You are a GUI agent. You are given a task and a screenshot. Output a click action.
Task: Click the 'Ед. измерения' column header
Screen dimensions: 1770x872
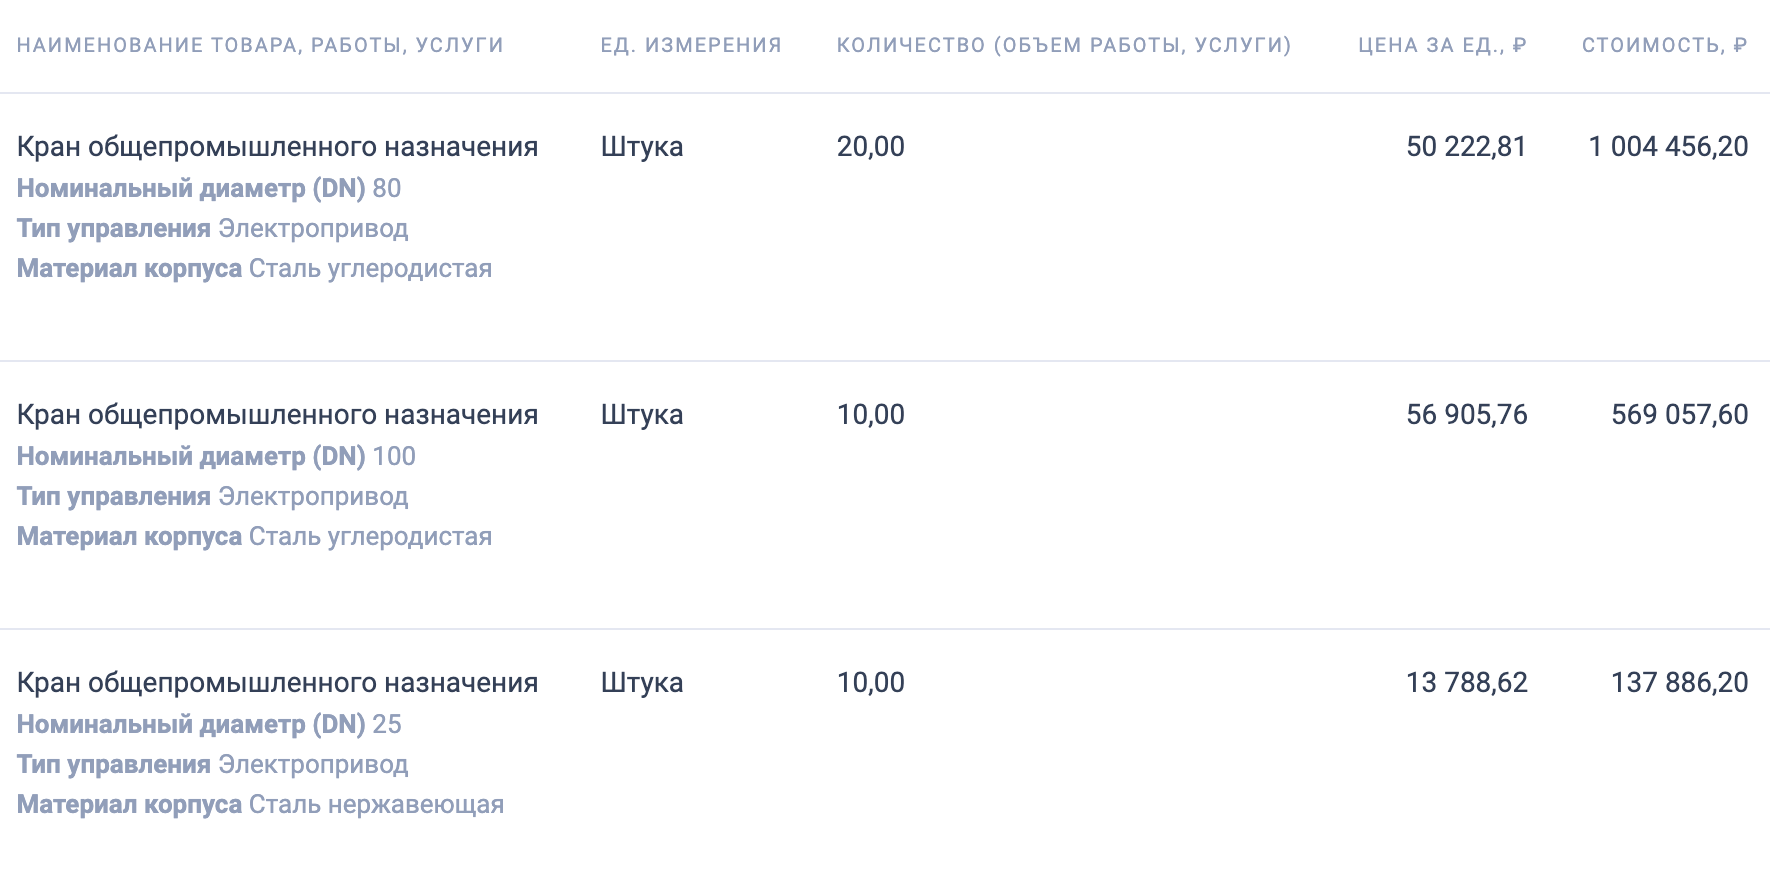click(x=691, y=45)
